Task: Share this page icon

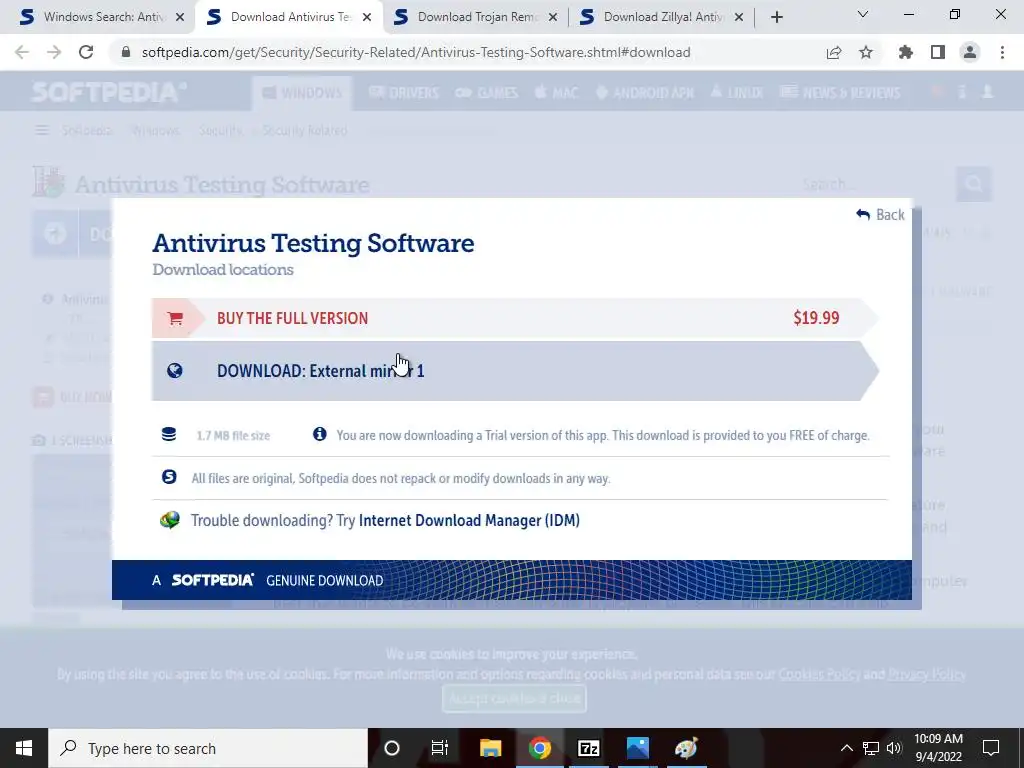Action: pos(834,52)
